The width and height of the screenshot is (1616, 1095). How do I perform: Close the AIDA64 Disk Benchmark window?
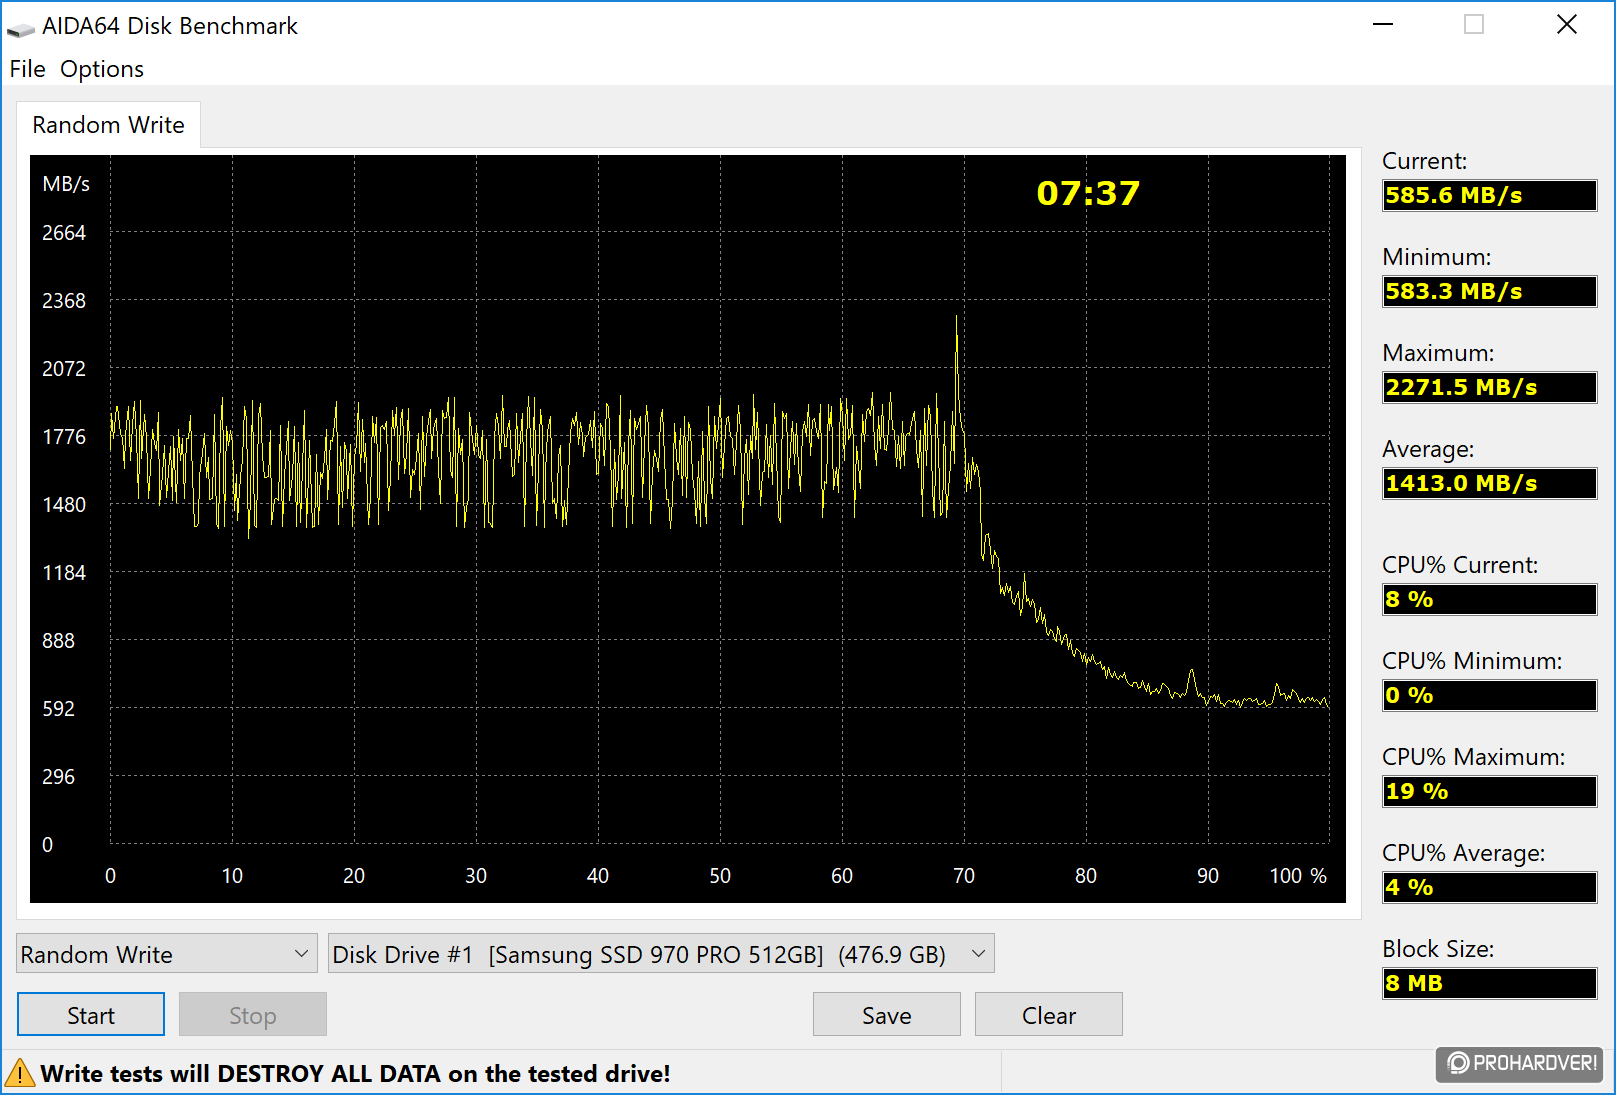(1567, 25)
